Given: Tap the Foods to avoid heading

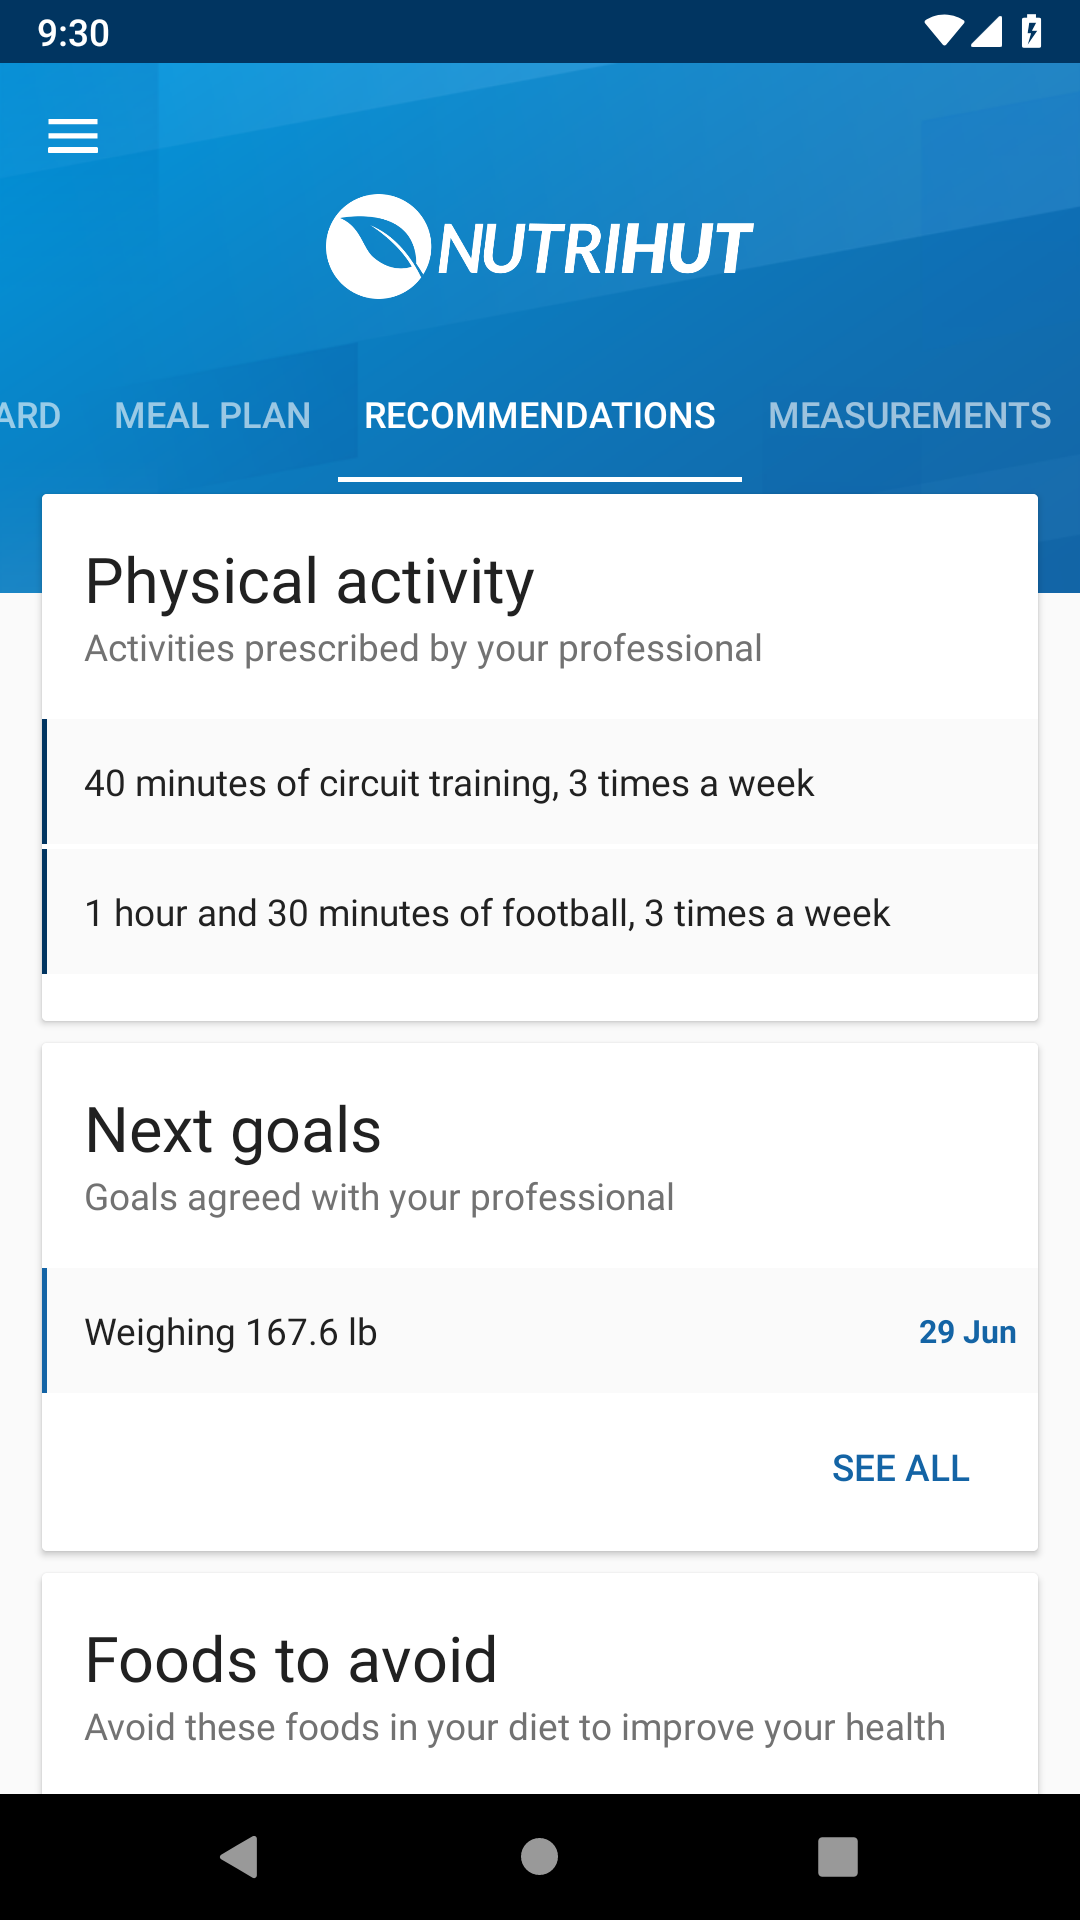Looking at the screenshot, I should pos(291,1660).
